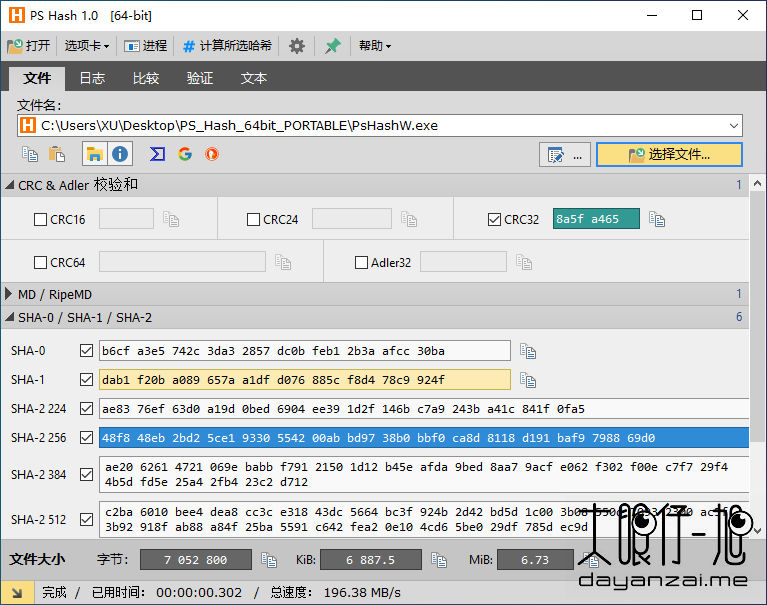
Task: Switch to the 比较 tab
Action: 146,78
